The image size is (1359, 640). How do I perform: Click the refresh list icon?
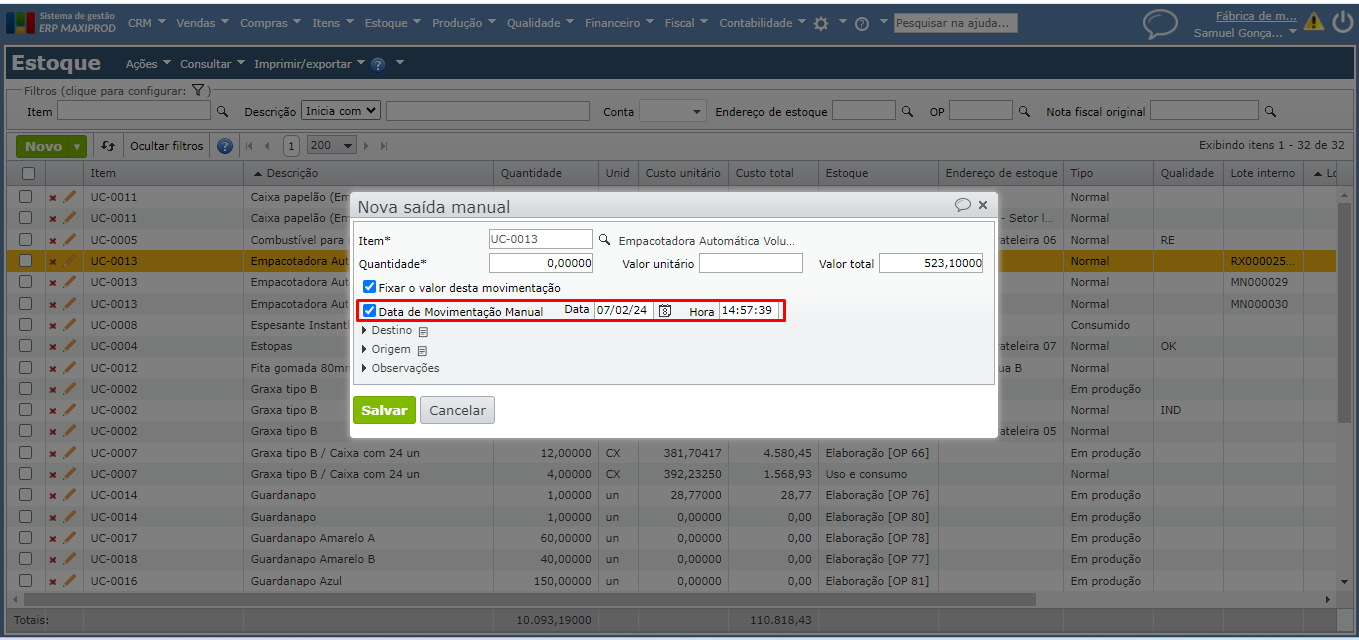[x=108, y=146]
